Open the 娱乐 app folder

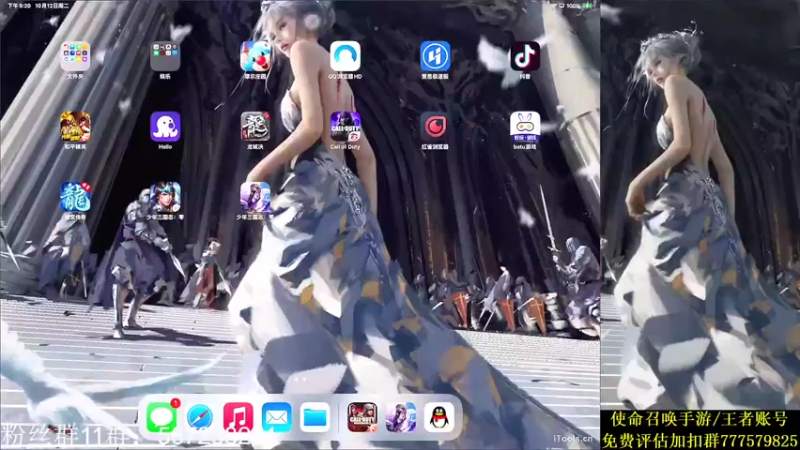[165, 56]
